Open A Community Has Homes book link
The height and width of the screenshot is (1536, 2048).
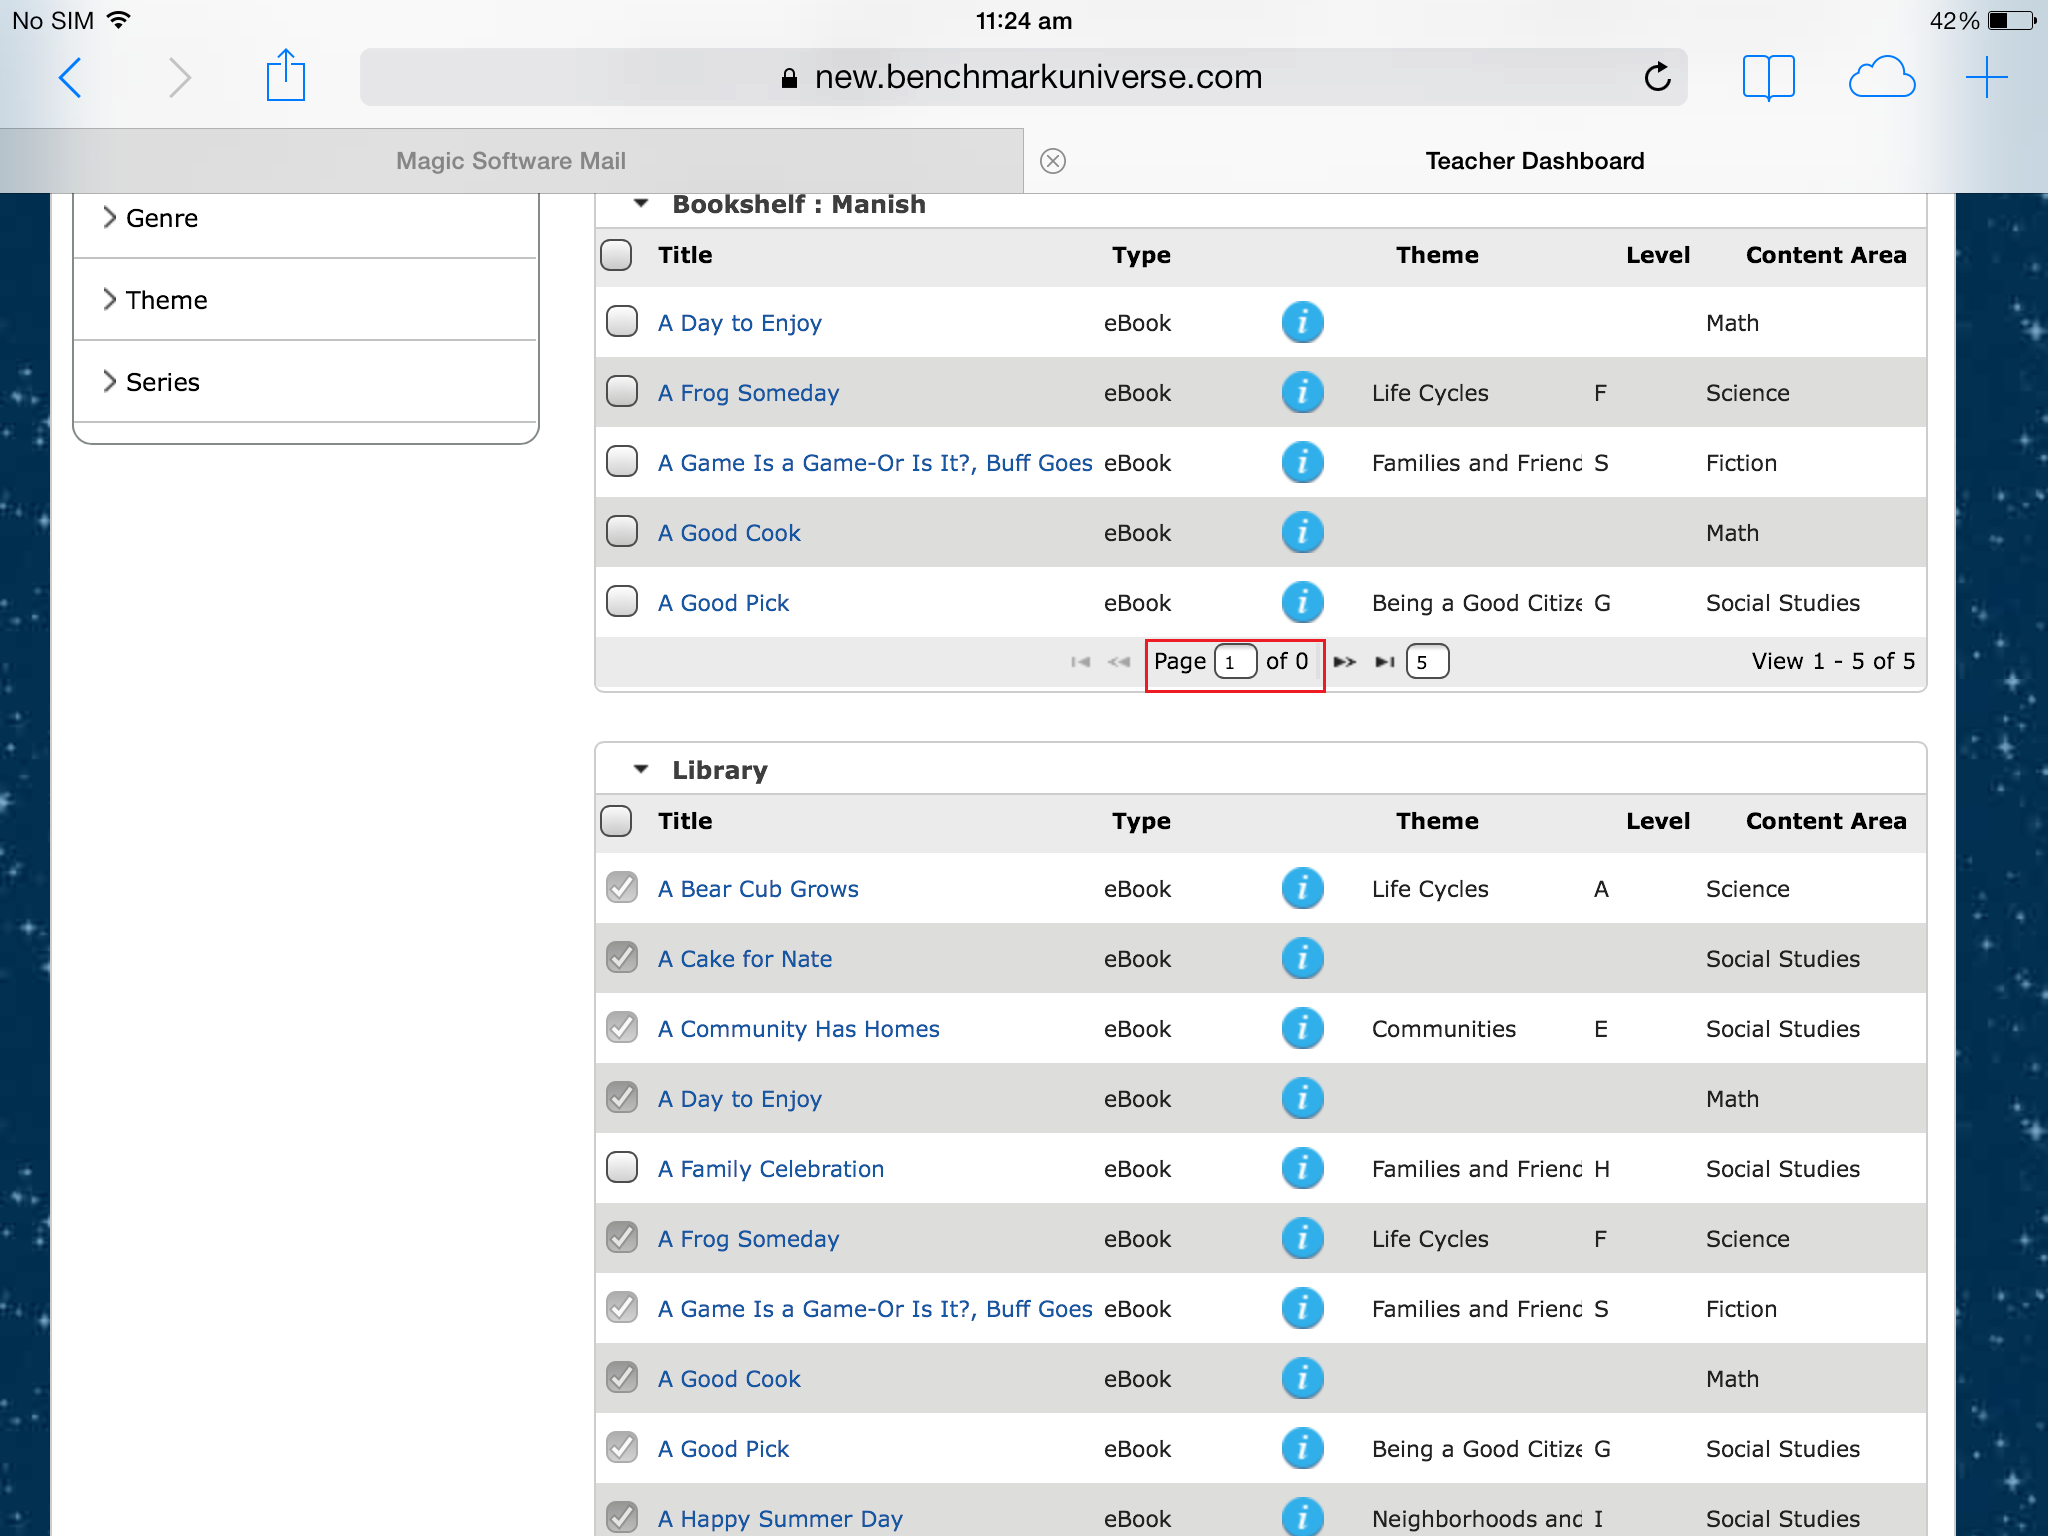798,1029
